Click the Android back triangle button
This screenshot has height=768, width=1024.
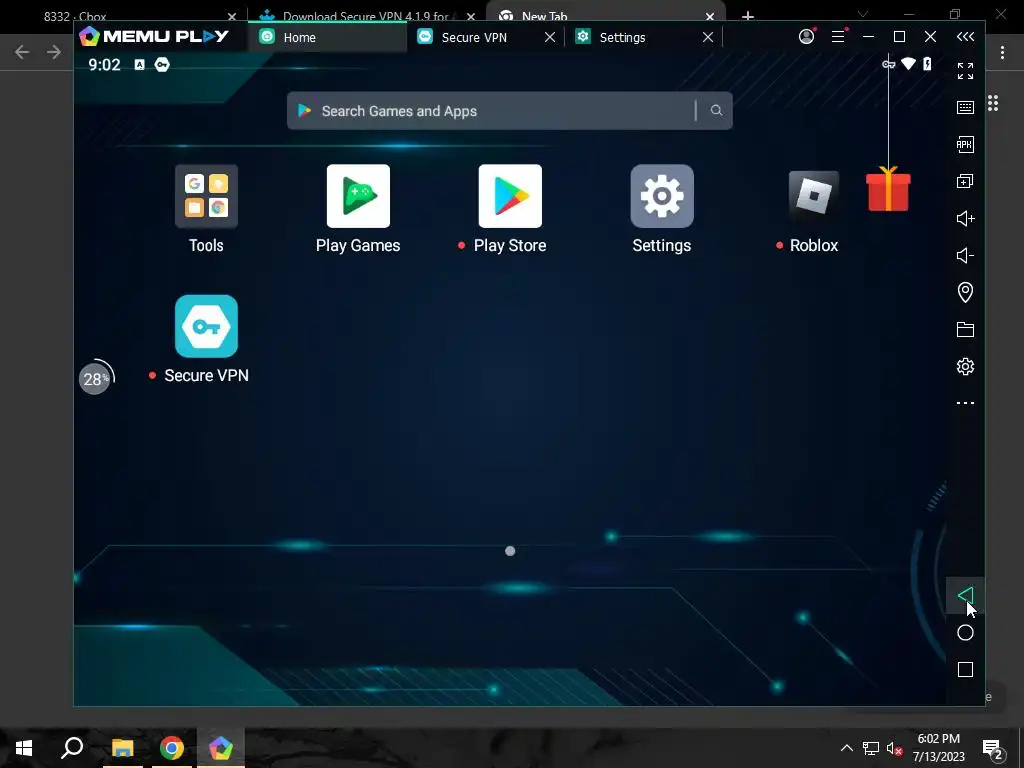click(x=965, y=595)
